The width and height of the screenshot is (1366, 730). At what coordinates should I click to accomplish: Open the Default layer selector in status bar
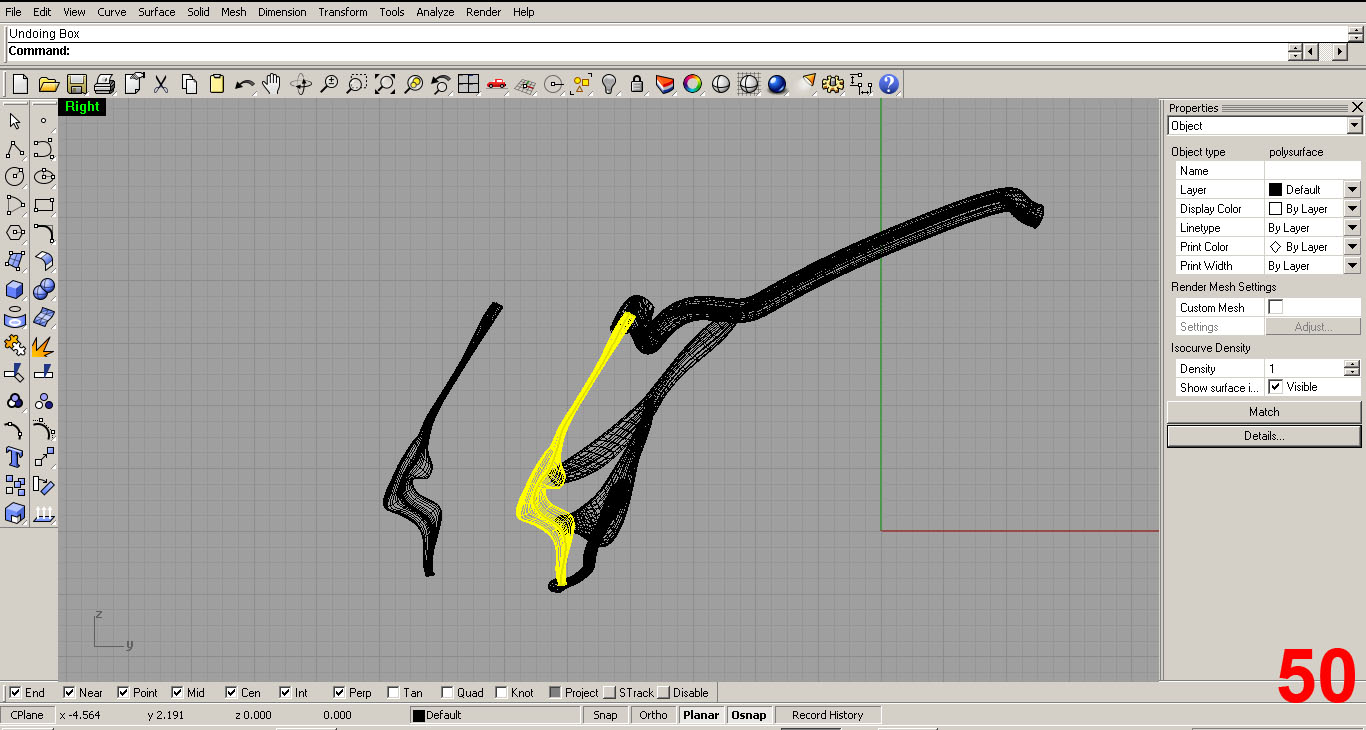pyautogui.click(x=496, y=715)
